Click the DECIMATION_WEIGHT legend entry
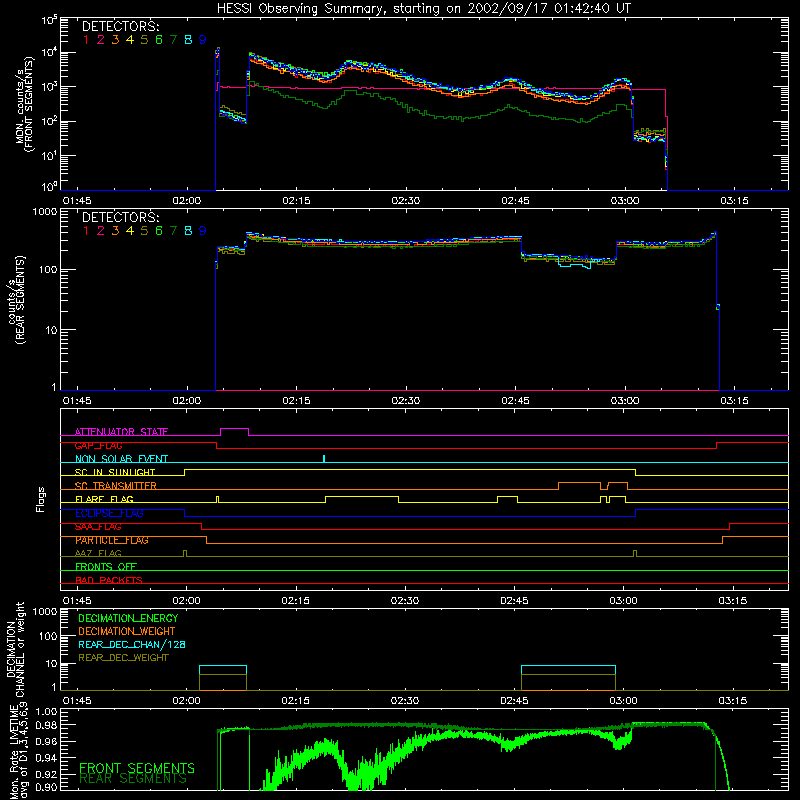This screenshot has height=800, width=800. pyautogui.click(x=127, y=631)
